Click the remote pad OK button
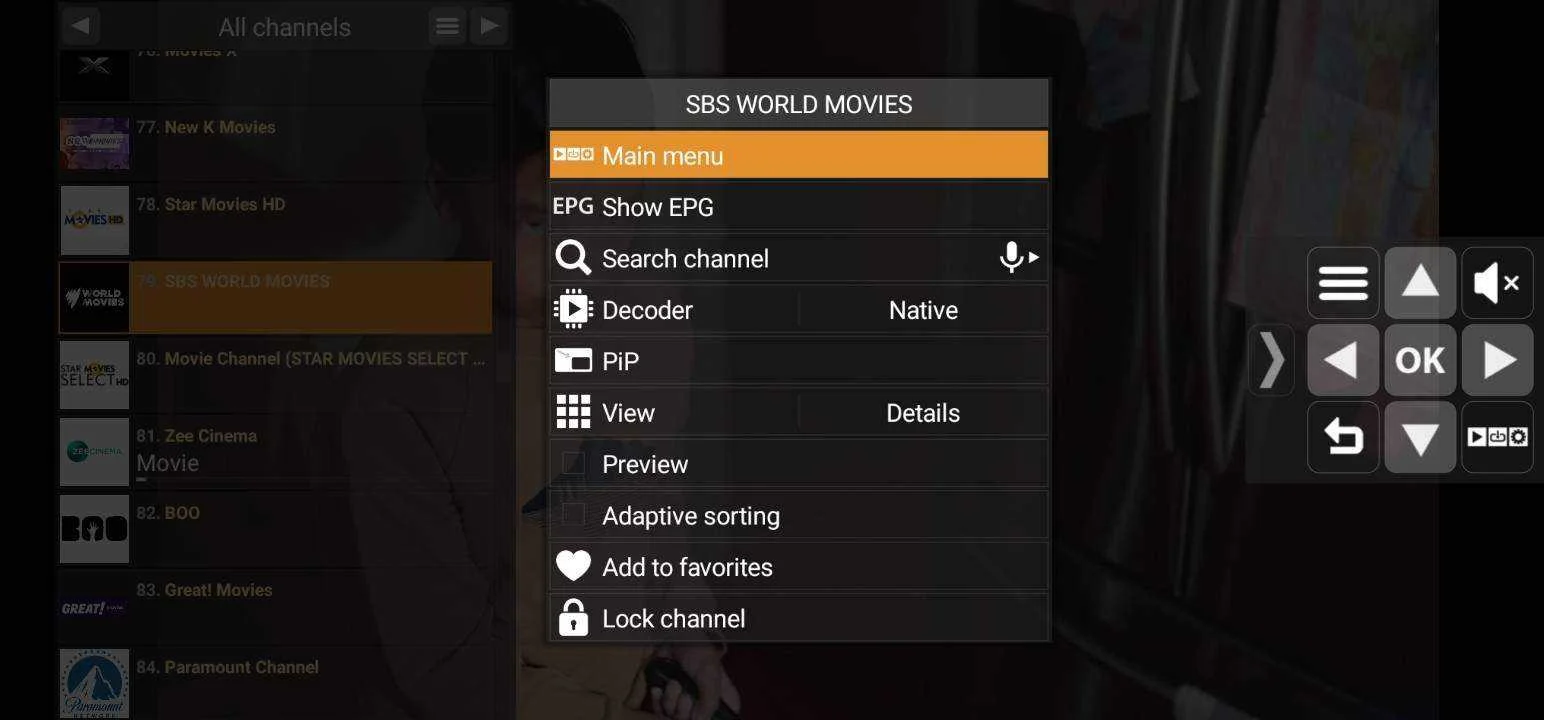This screenshot has width=1544, height=720. (1420, 360)
